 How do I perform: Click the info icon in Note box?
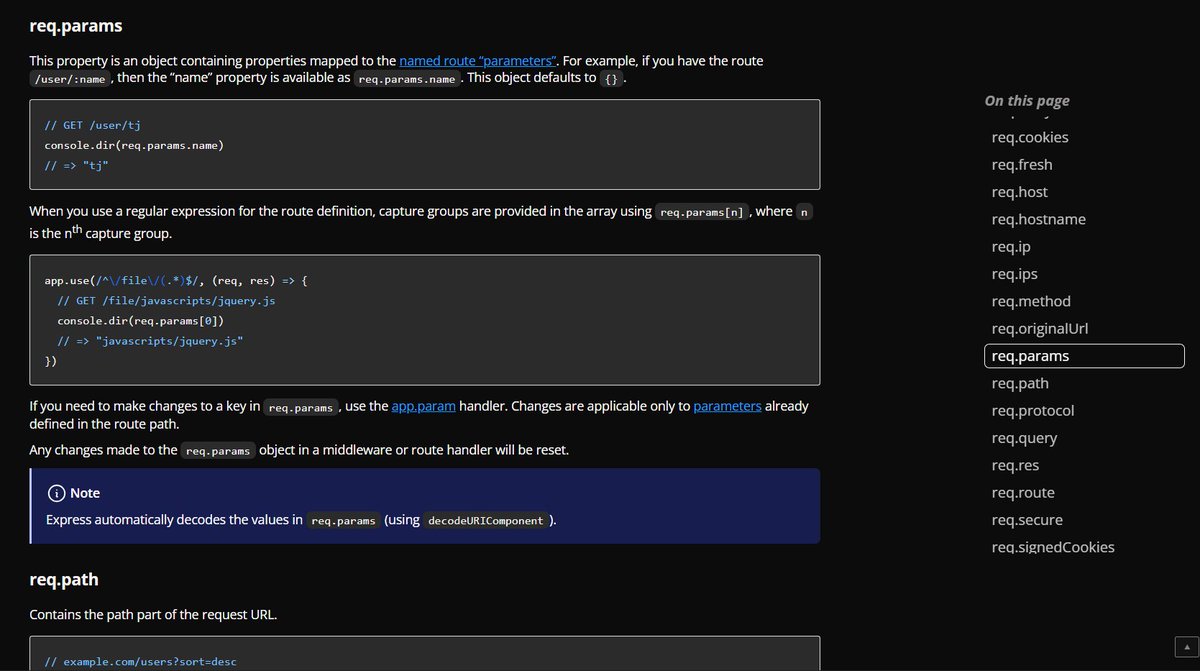point(56,493)
